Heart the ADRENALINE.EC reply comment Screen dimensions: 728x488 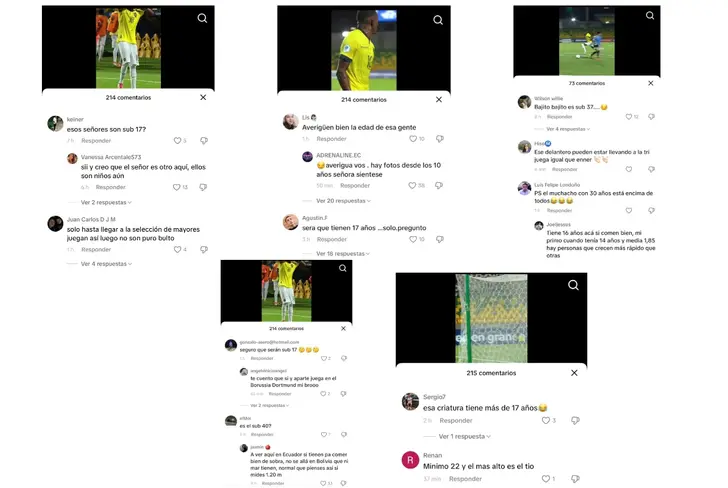(412, 185)
